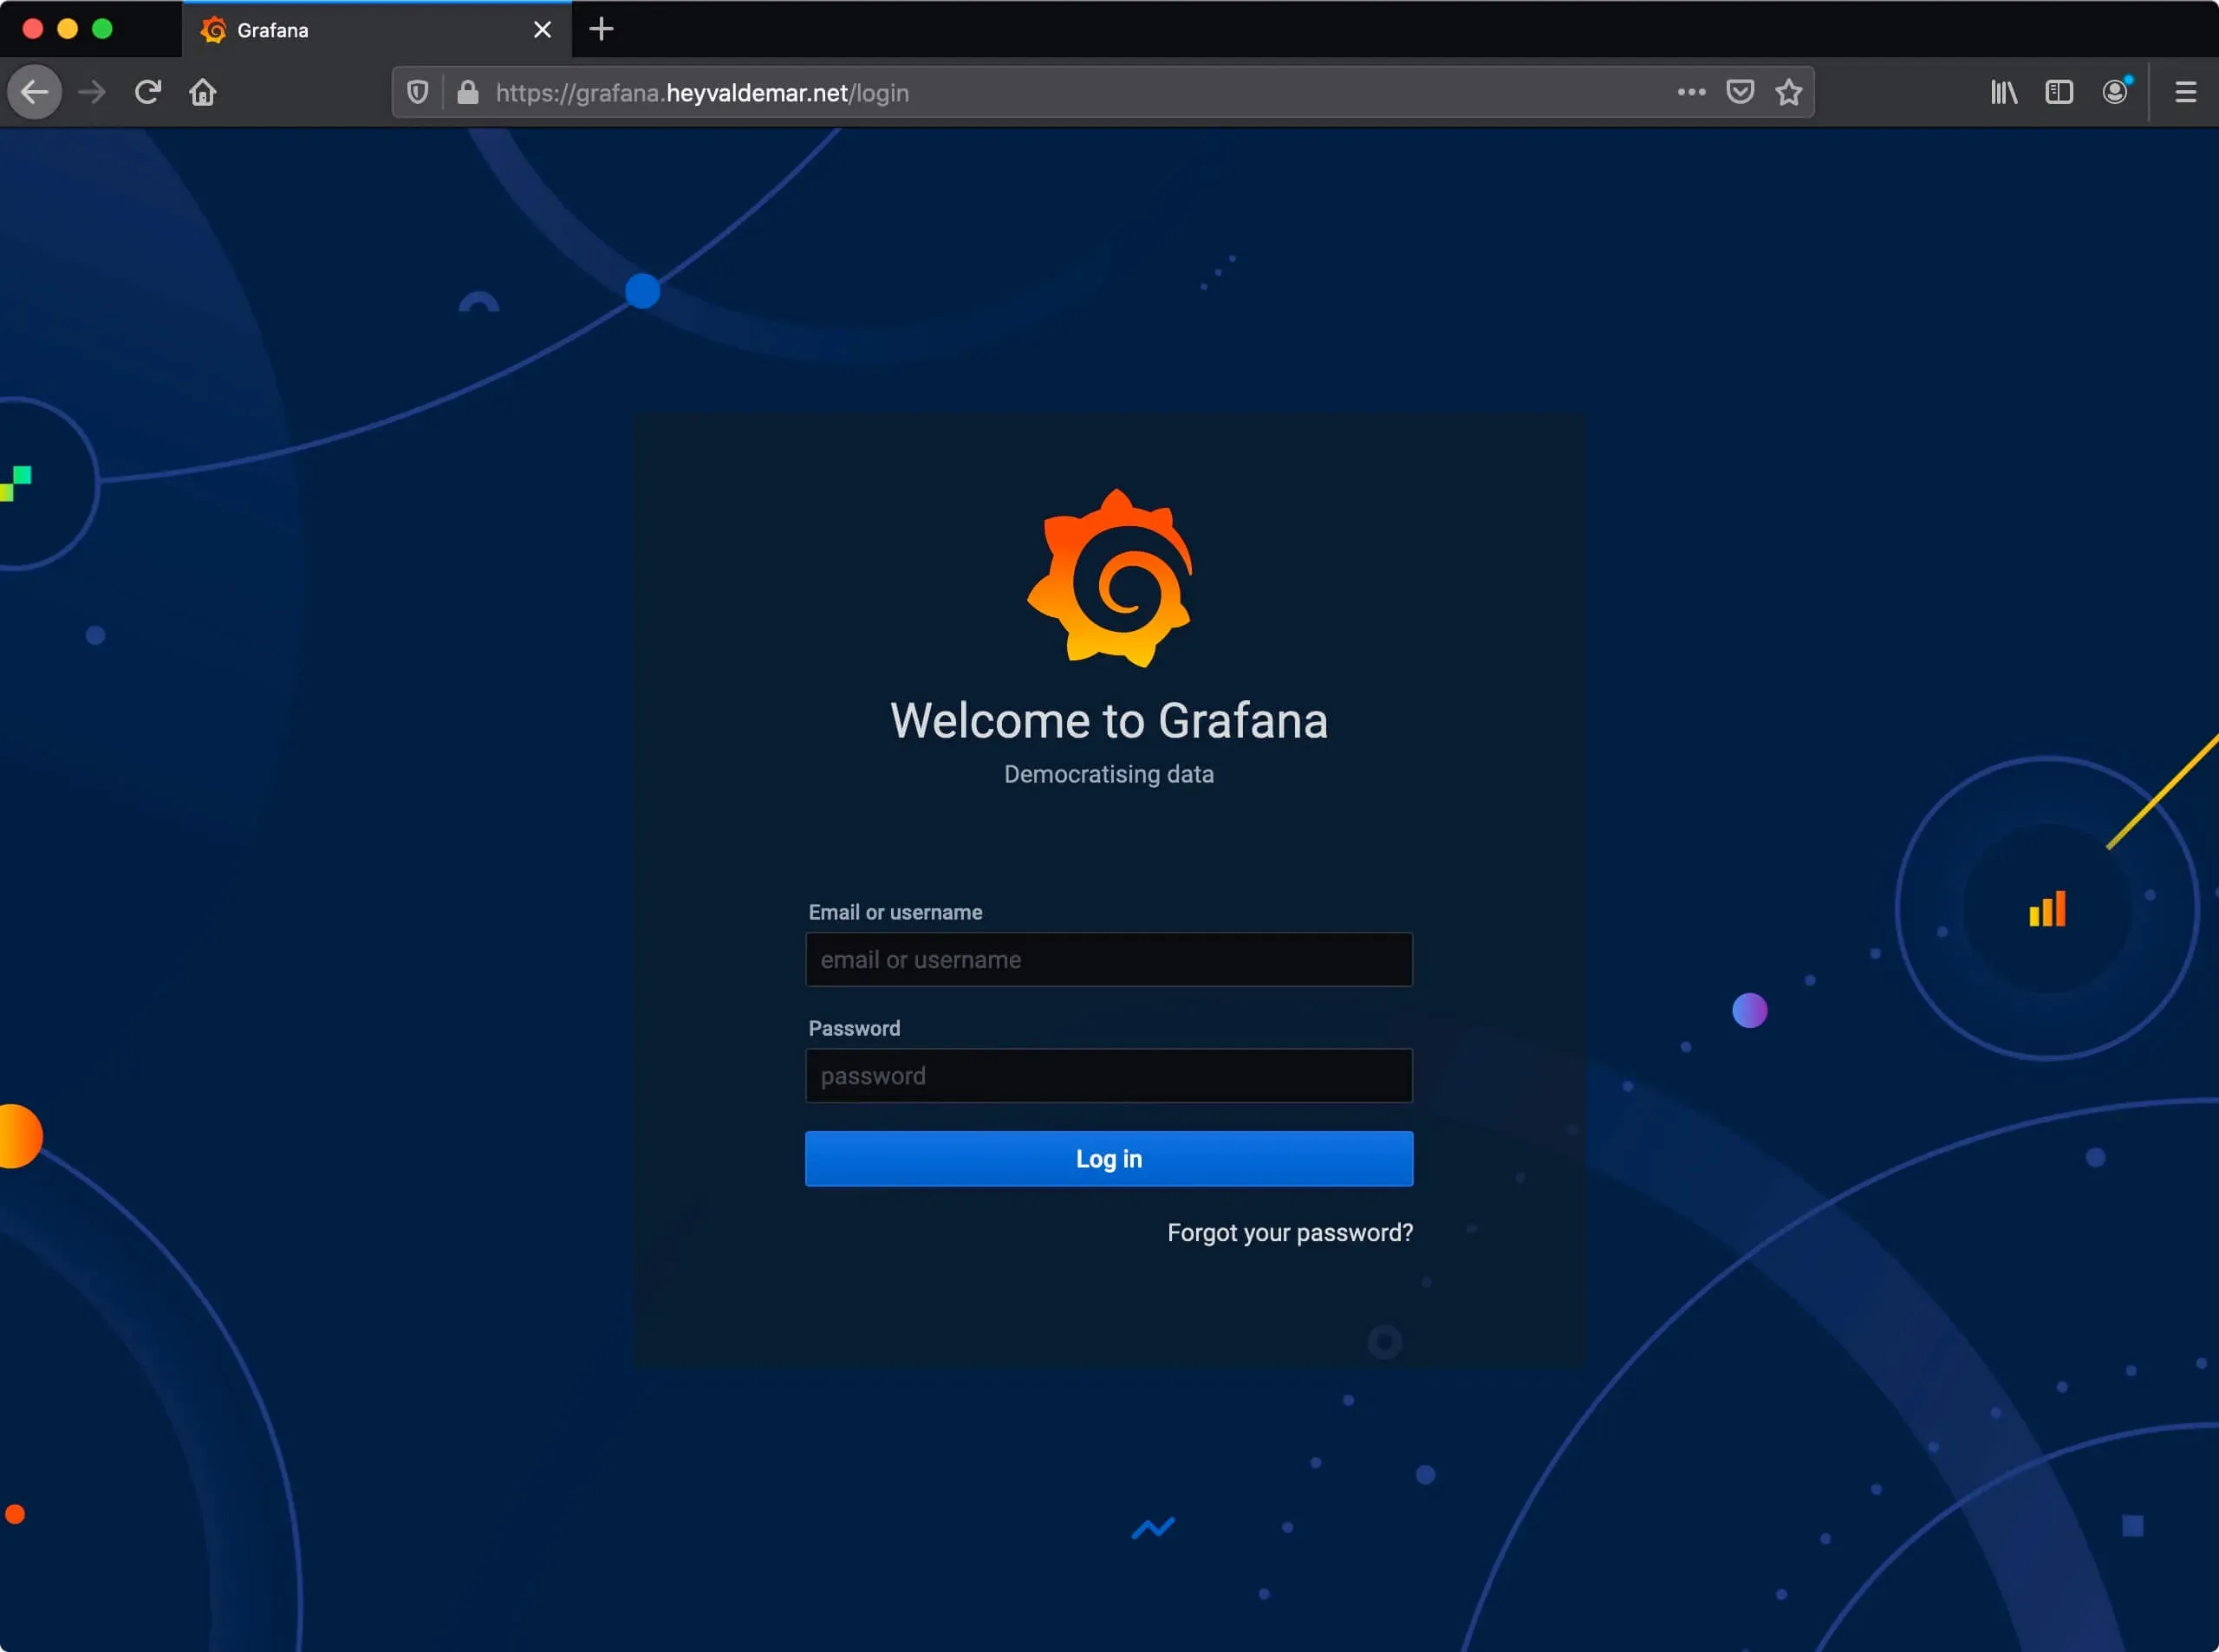The width and height of the screenshot is (2219, 1652).
Task: Maximize window with green button
Action: click(x=103, y=29)
